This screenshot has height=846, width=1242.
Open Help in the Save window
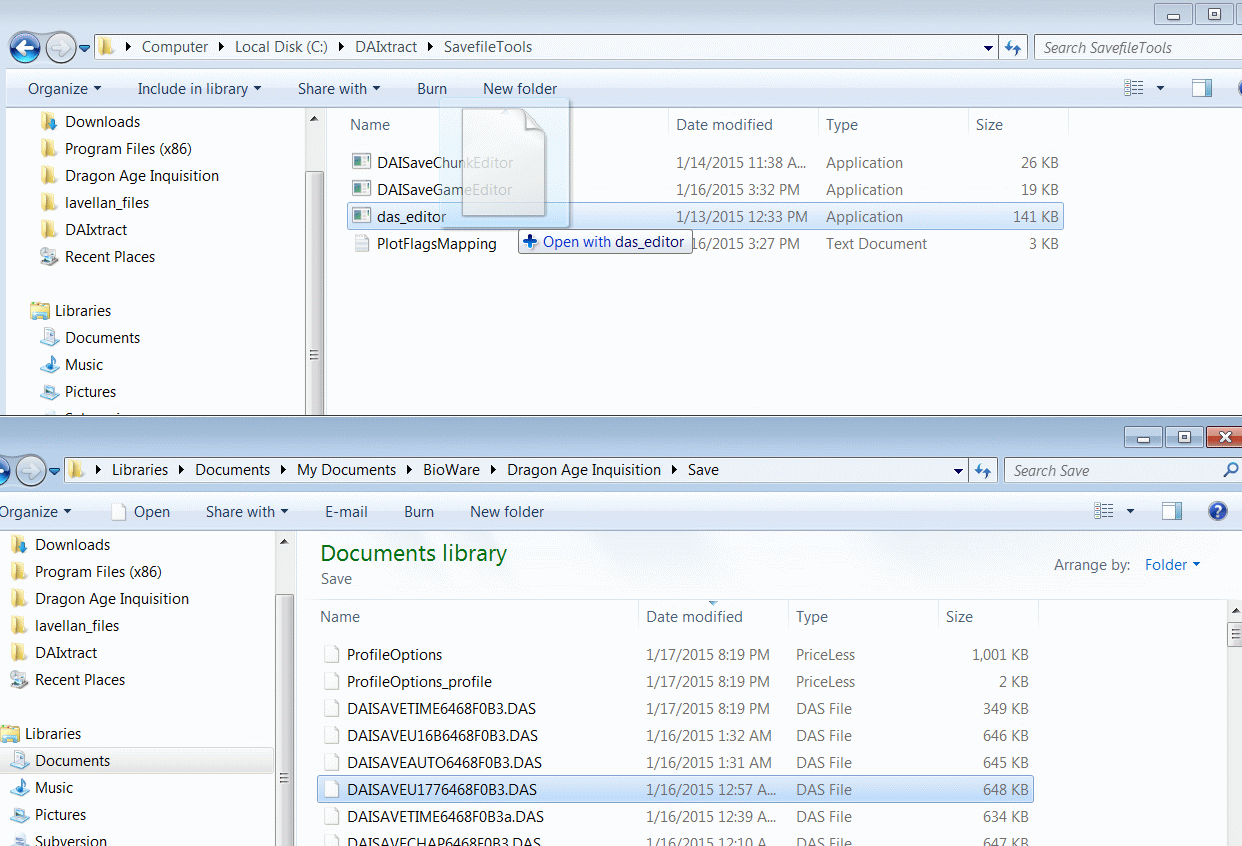tap(1218, 511)
